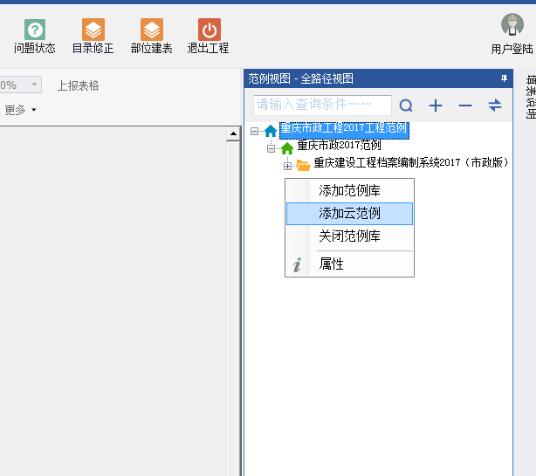536x476 pixels.
Task: Choose 关闭范例库 in context menu
Action: (x=349, y=236)
